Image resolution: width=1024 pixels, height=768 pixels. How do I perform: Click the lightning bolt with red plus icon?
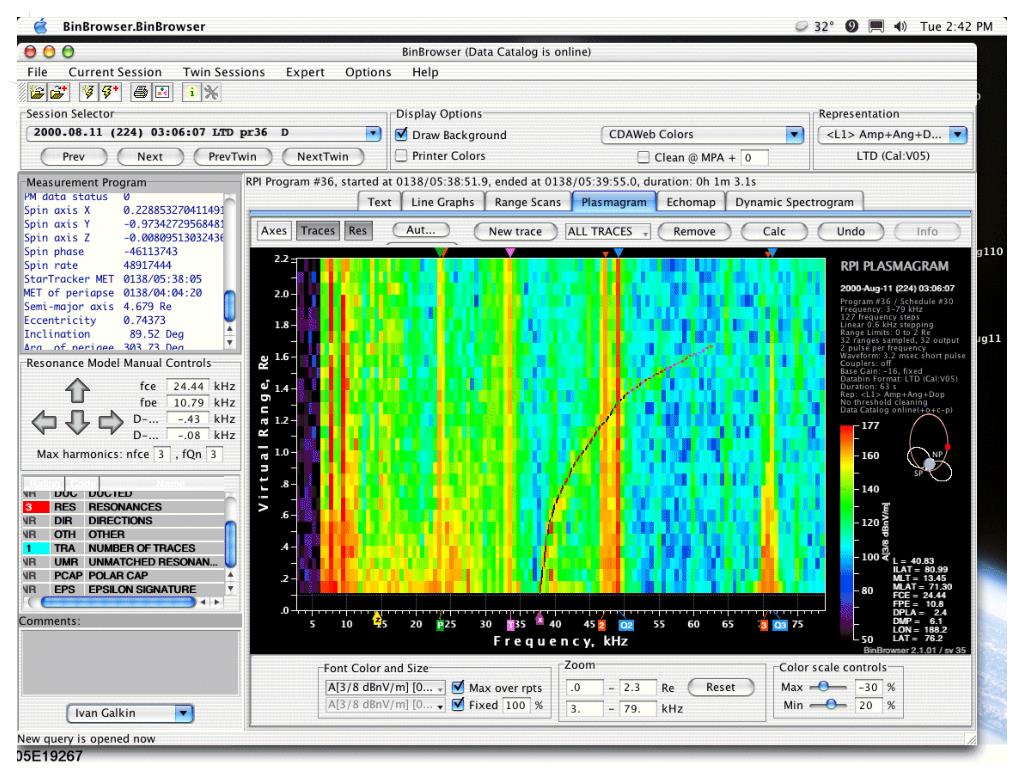click(110, 93)
